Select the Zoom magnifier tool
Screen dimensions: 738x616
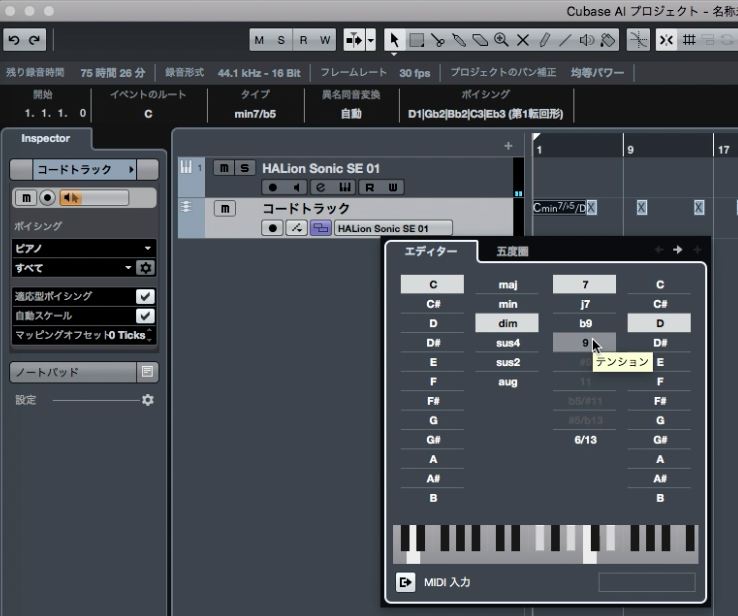pyautogui.click(x=501, y=40)
